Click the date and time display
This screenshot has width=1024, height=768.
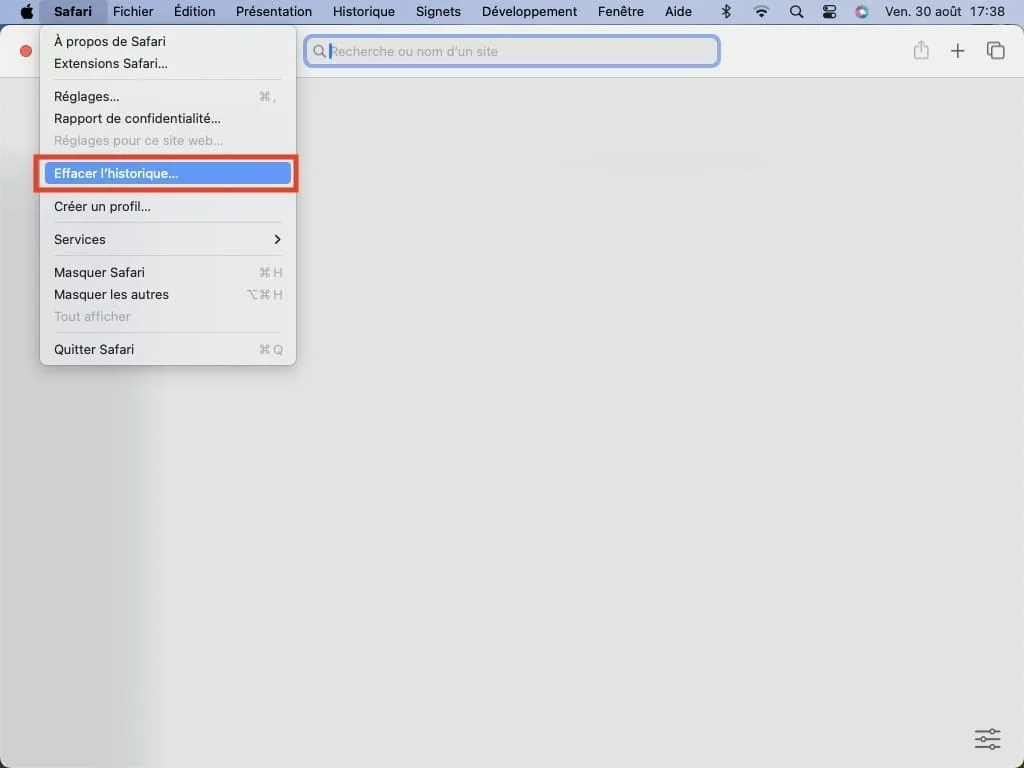(x=944, y=12)
